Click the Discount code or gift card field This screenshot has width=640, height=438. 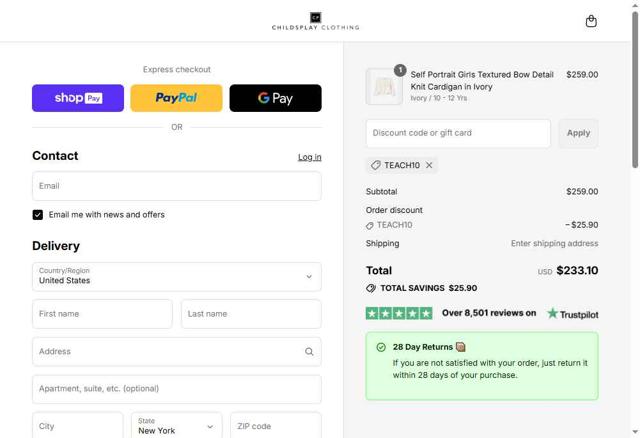coord(458,133)
